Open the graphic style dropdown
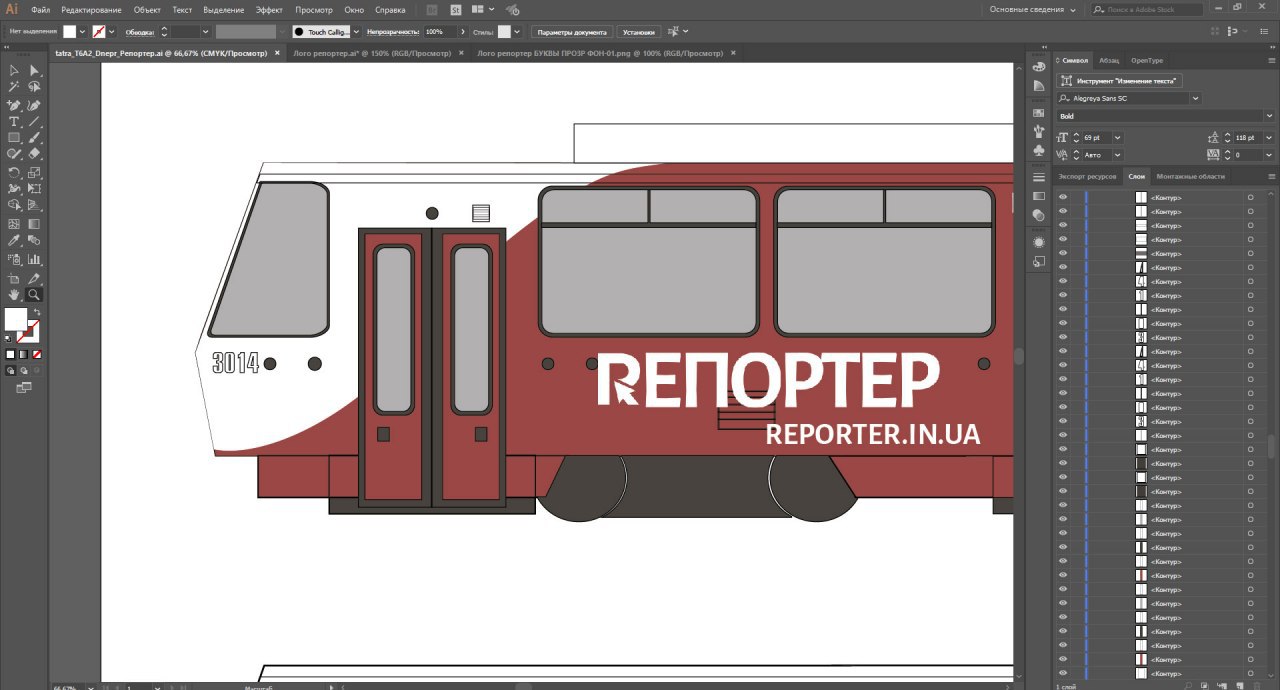Viewport: 1280px width, 690px height. pyautogui.click(x=518, y=32)
